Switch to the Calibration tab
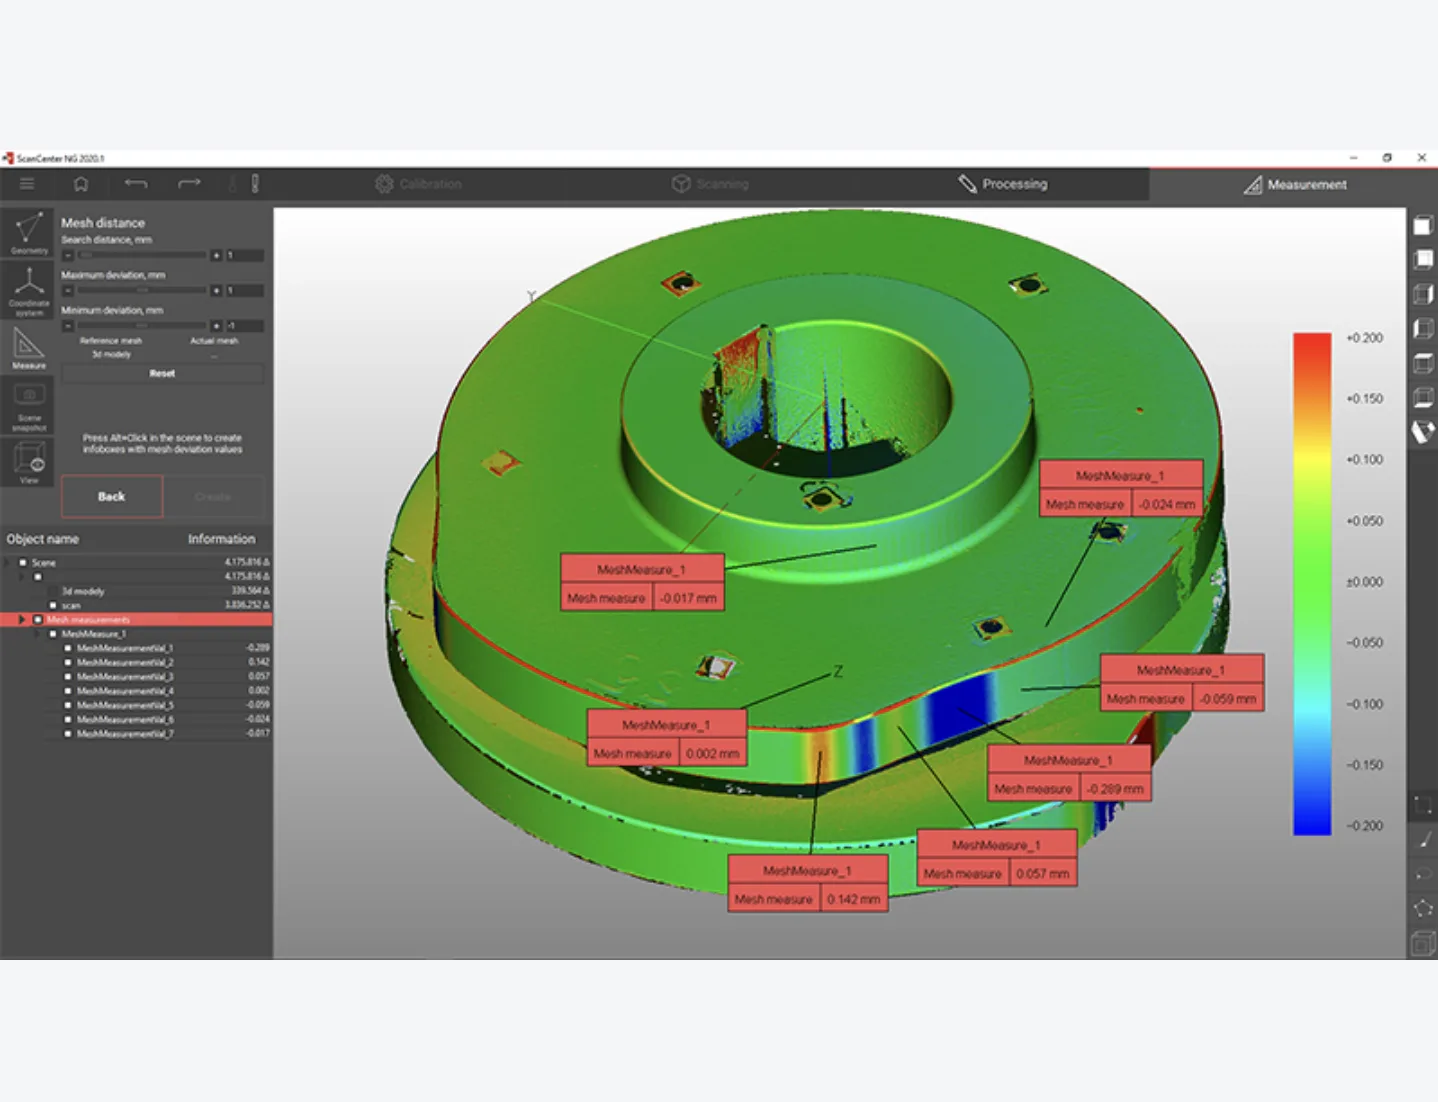The image size is (1438, 1102). click(418, 184)
